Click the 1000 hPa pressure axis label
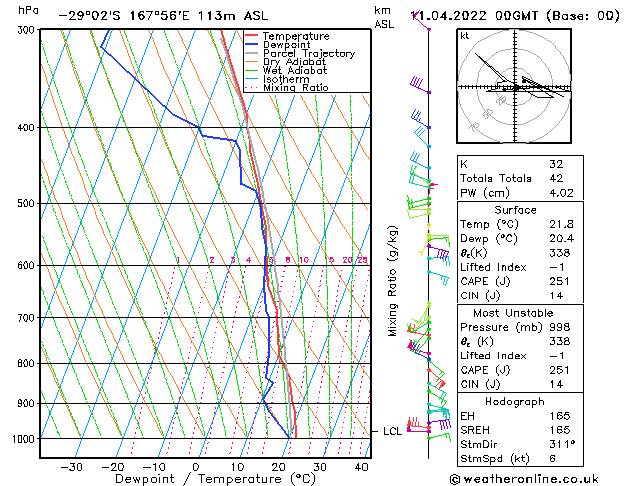 point(26,439)
